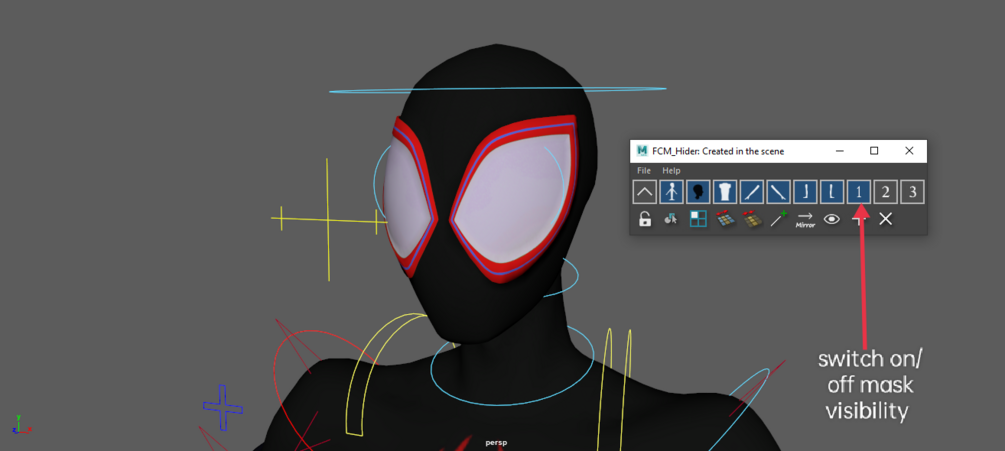
Task: Click the Mirror arrow button
Action: click(805, 220)
